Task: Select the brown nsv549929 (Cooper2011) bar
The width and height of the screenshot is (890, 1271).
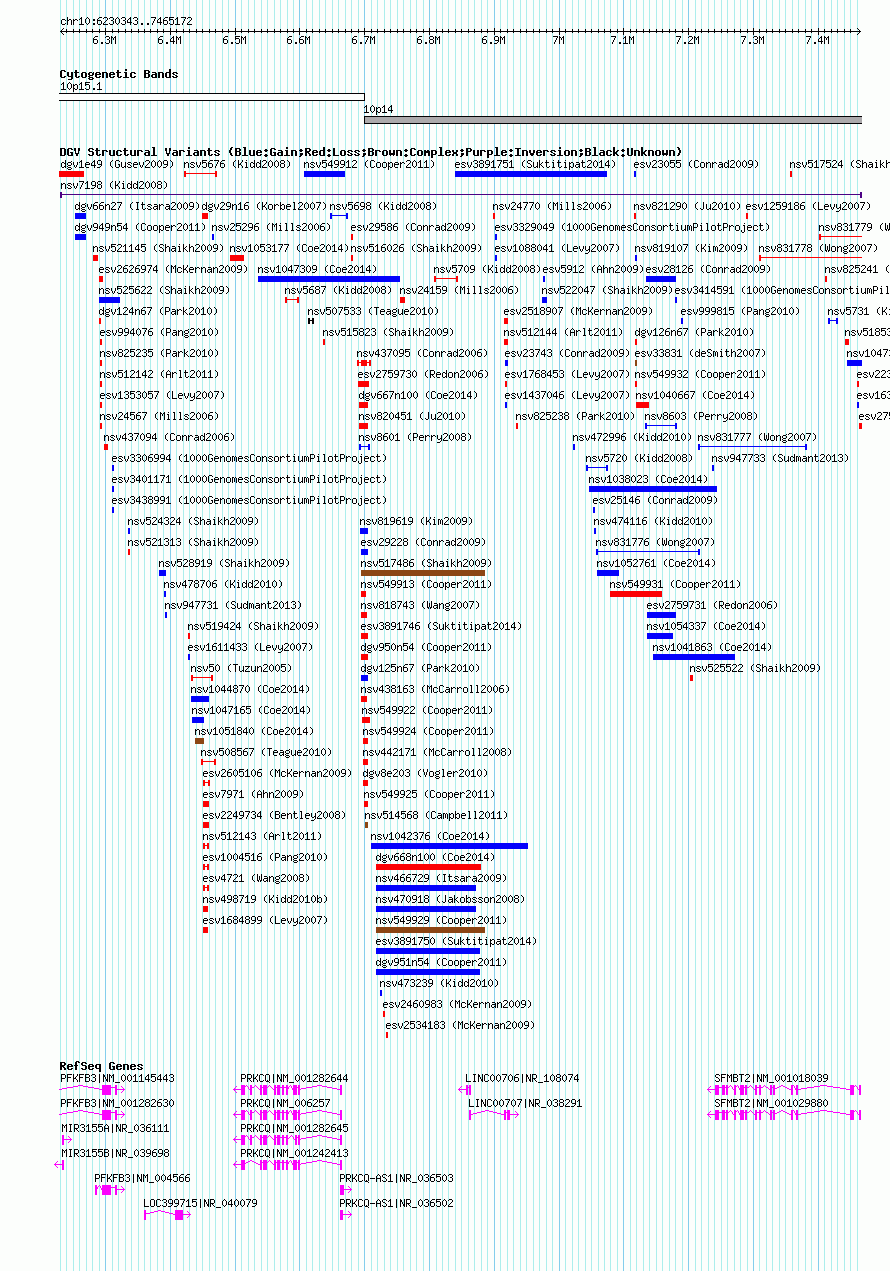Action: pyautogui.click(x=430, y=930)
